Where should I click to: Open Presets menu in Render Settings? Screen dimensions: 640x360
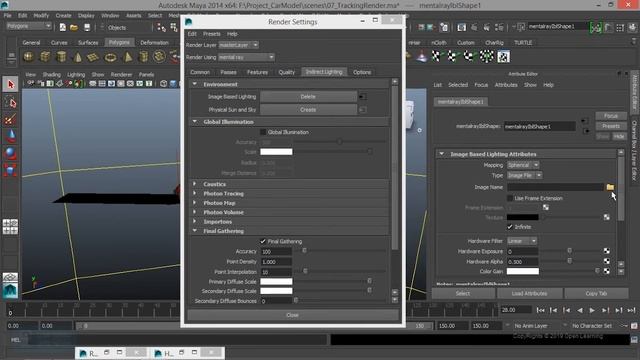pos(211,34)
